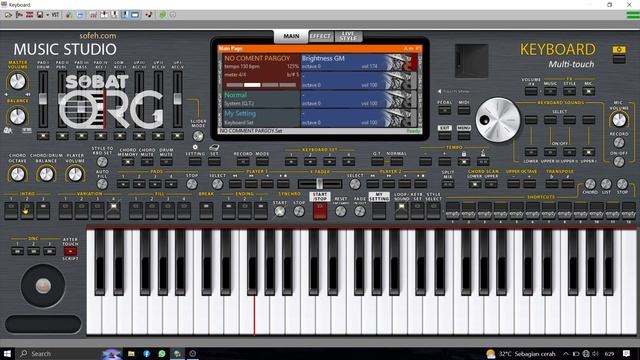Toggle Synchro Start knob

pyautogui.click(x=280, y=211)
